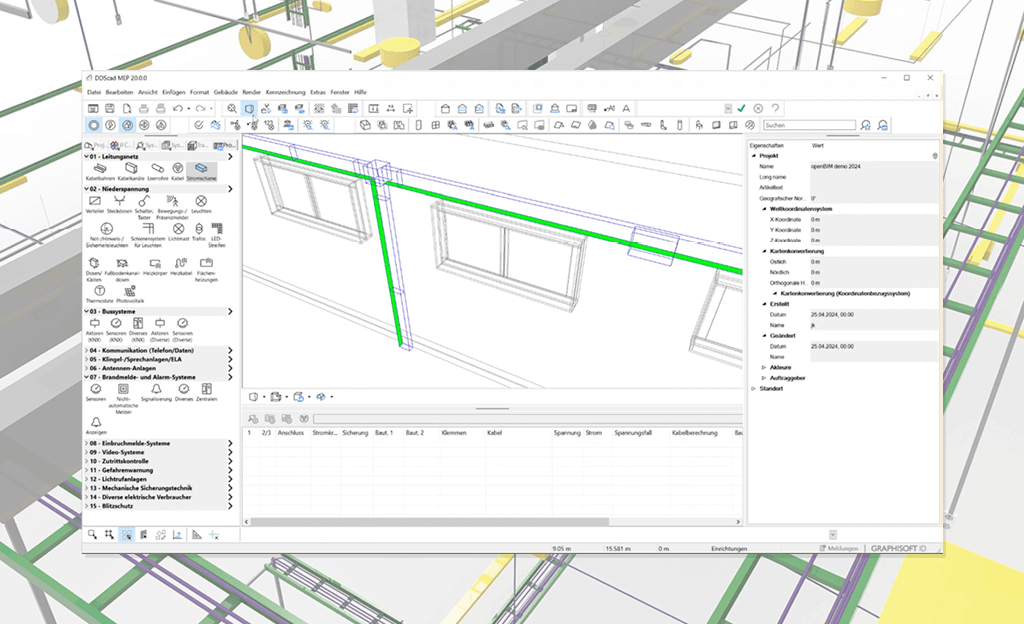Collapse the 01 - Leitungsnetz section

pyautogui.click(x=112, y=157)
